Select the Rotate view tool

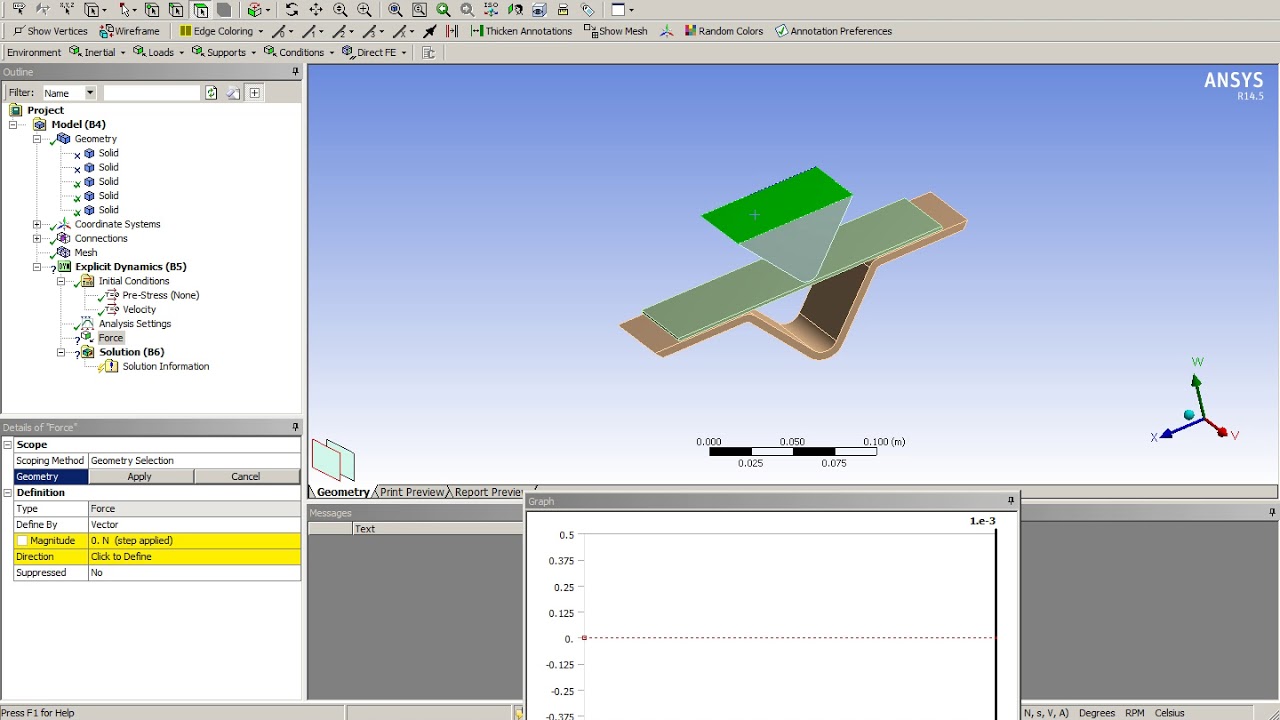coord(291,9)
